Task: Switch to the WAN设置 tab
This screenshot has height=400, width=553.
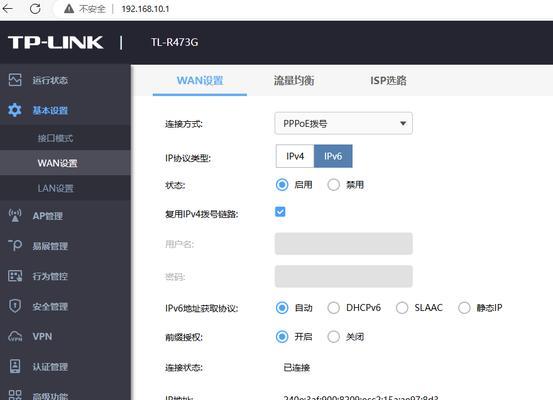Action: point(200,80)
